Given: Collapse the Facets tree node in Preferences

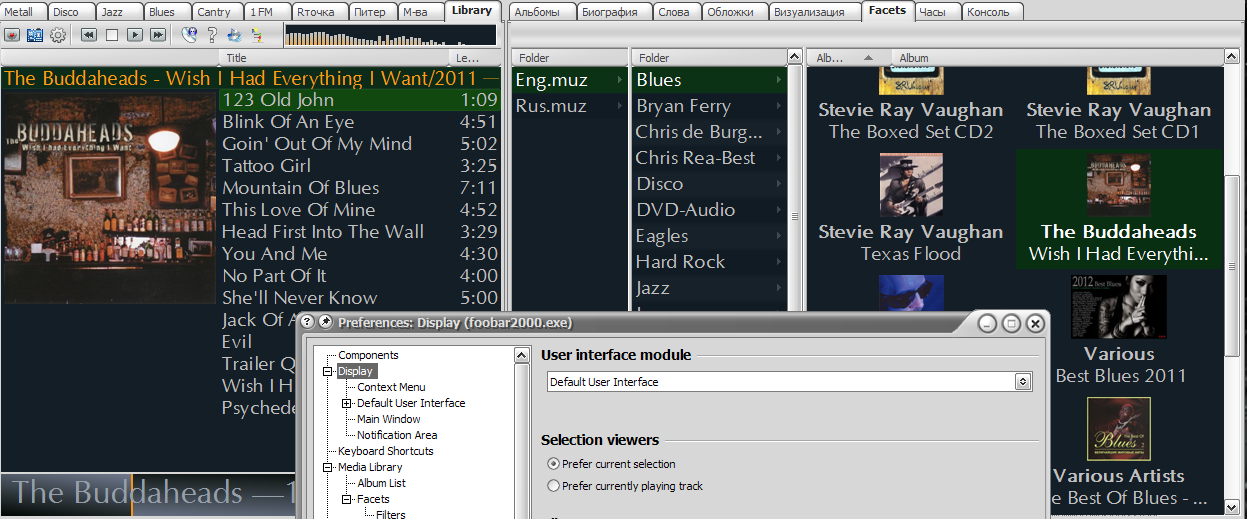Looking at the screenshot, I should pos(347,499).
